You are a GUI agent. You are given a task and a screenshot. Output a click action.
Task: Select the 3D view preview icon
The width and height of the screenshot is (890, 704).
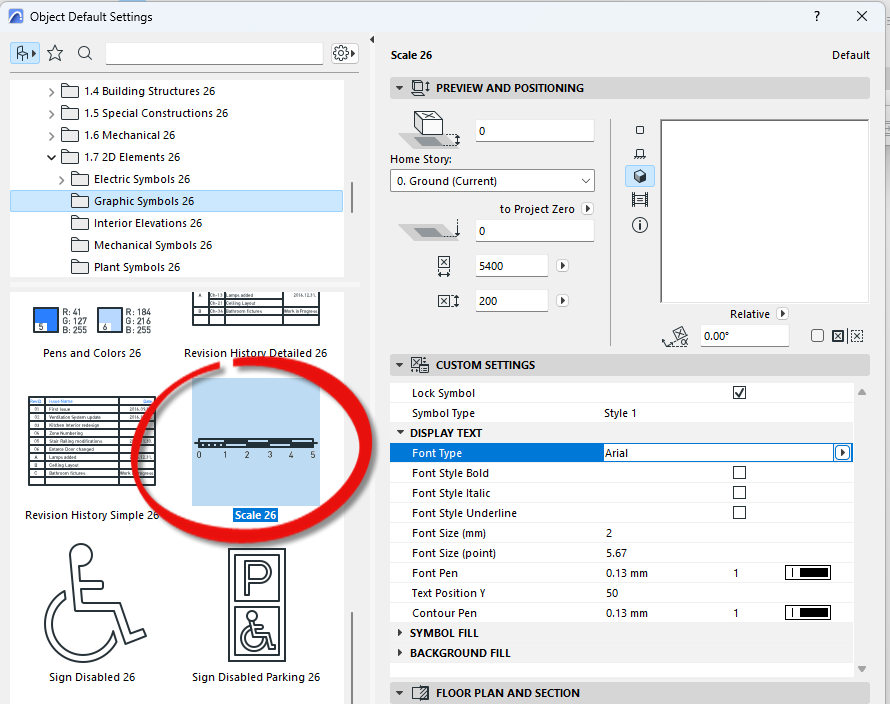[x=640, y=177]
